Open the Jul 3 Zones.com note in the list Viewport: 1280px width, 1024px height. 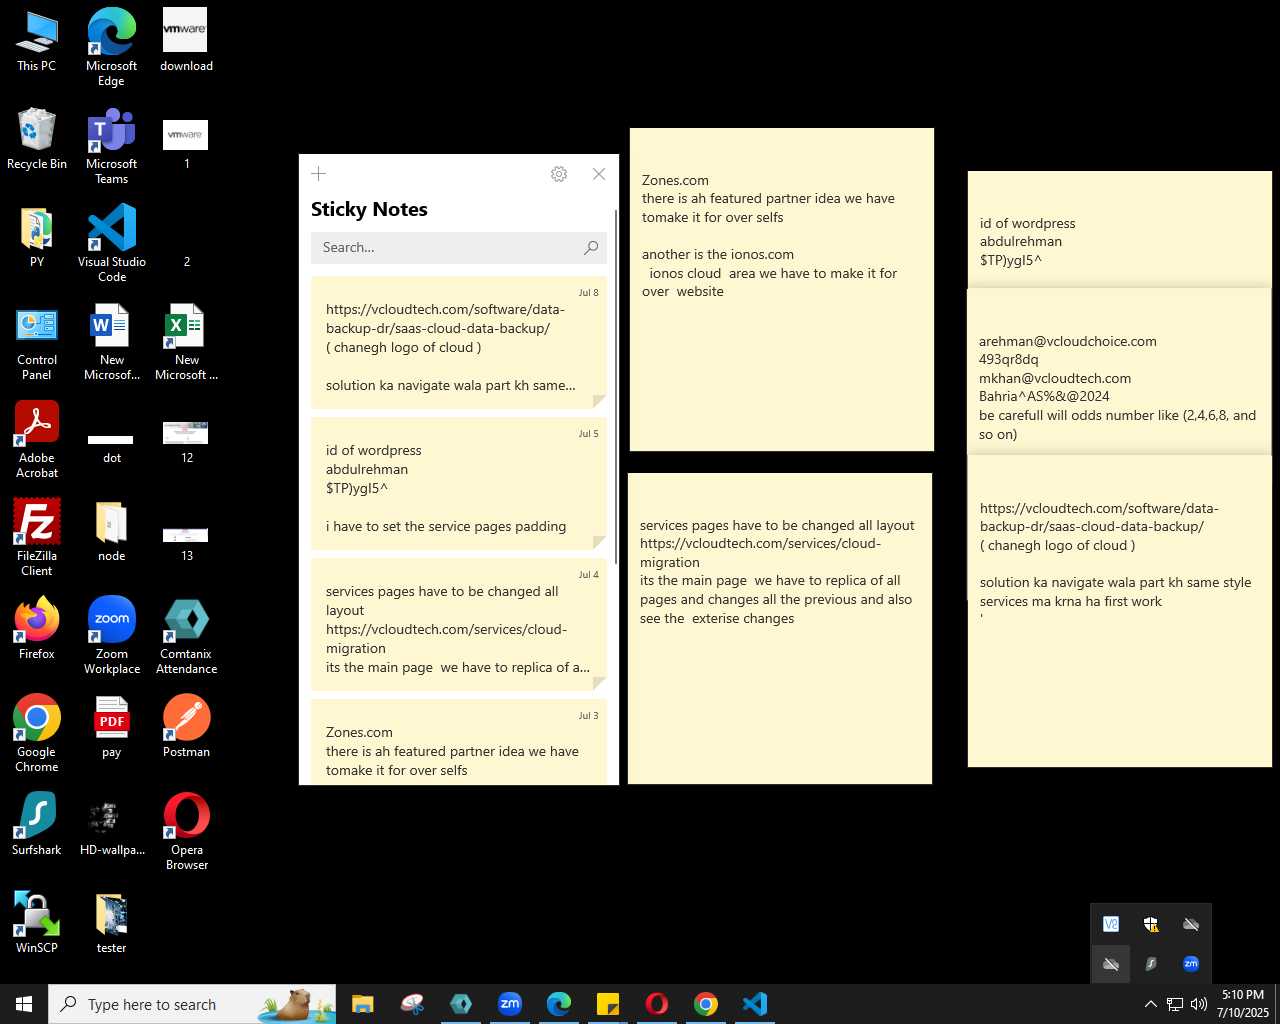459,742
